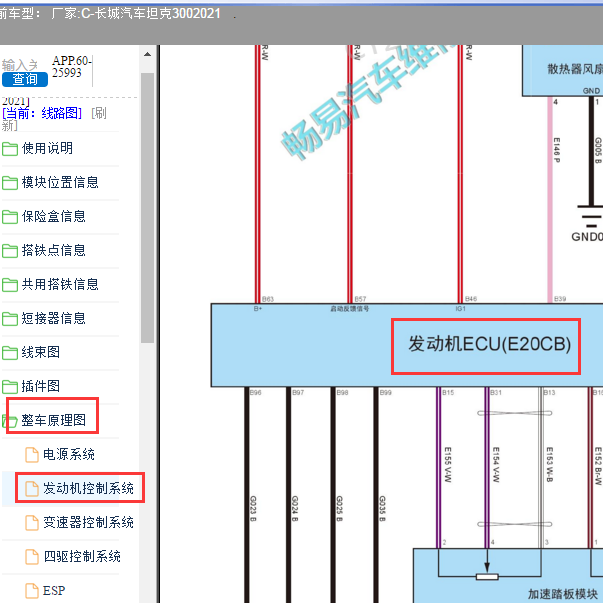Select 共用搭铁信息 in the tree
Image resolution: width=603 pixels, height=603 pixels.
(x=60, y=284)
